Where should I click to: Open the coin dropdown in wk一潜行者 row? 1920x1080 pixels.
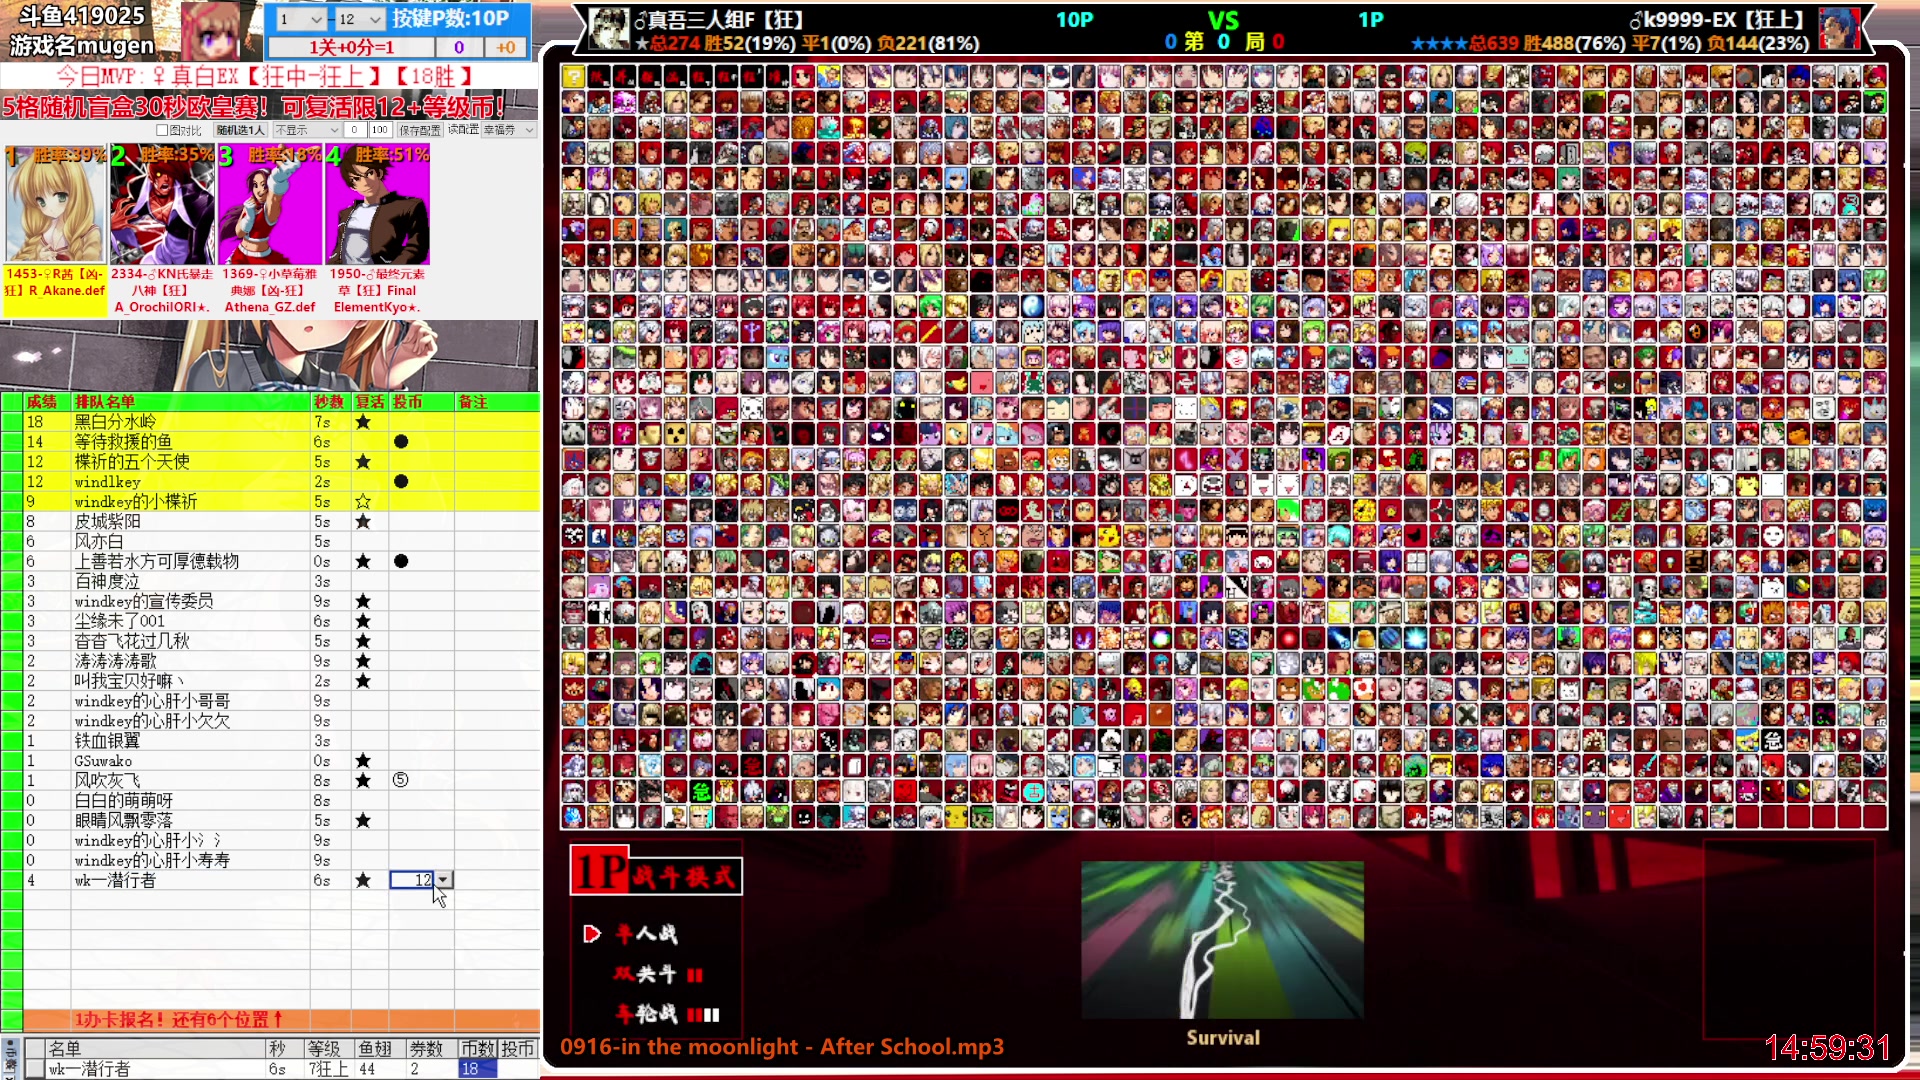pos(443,880)
